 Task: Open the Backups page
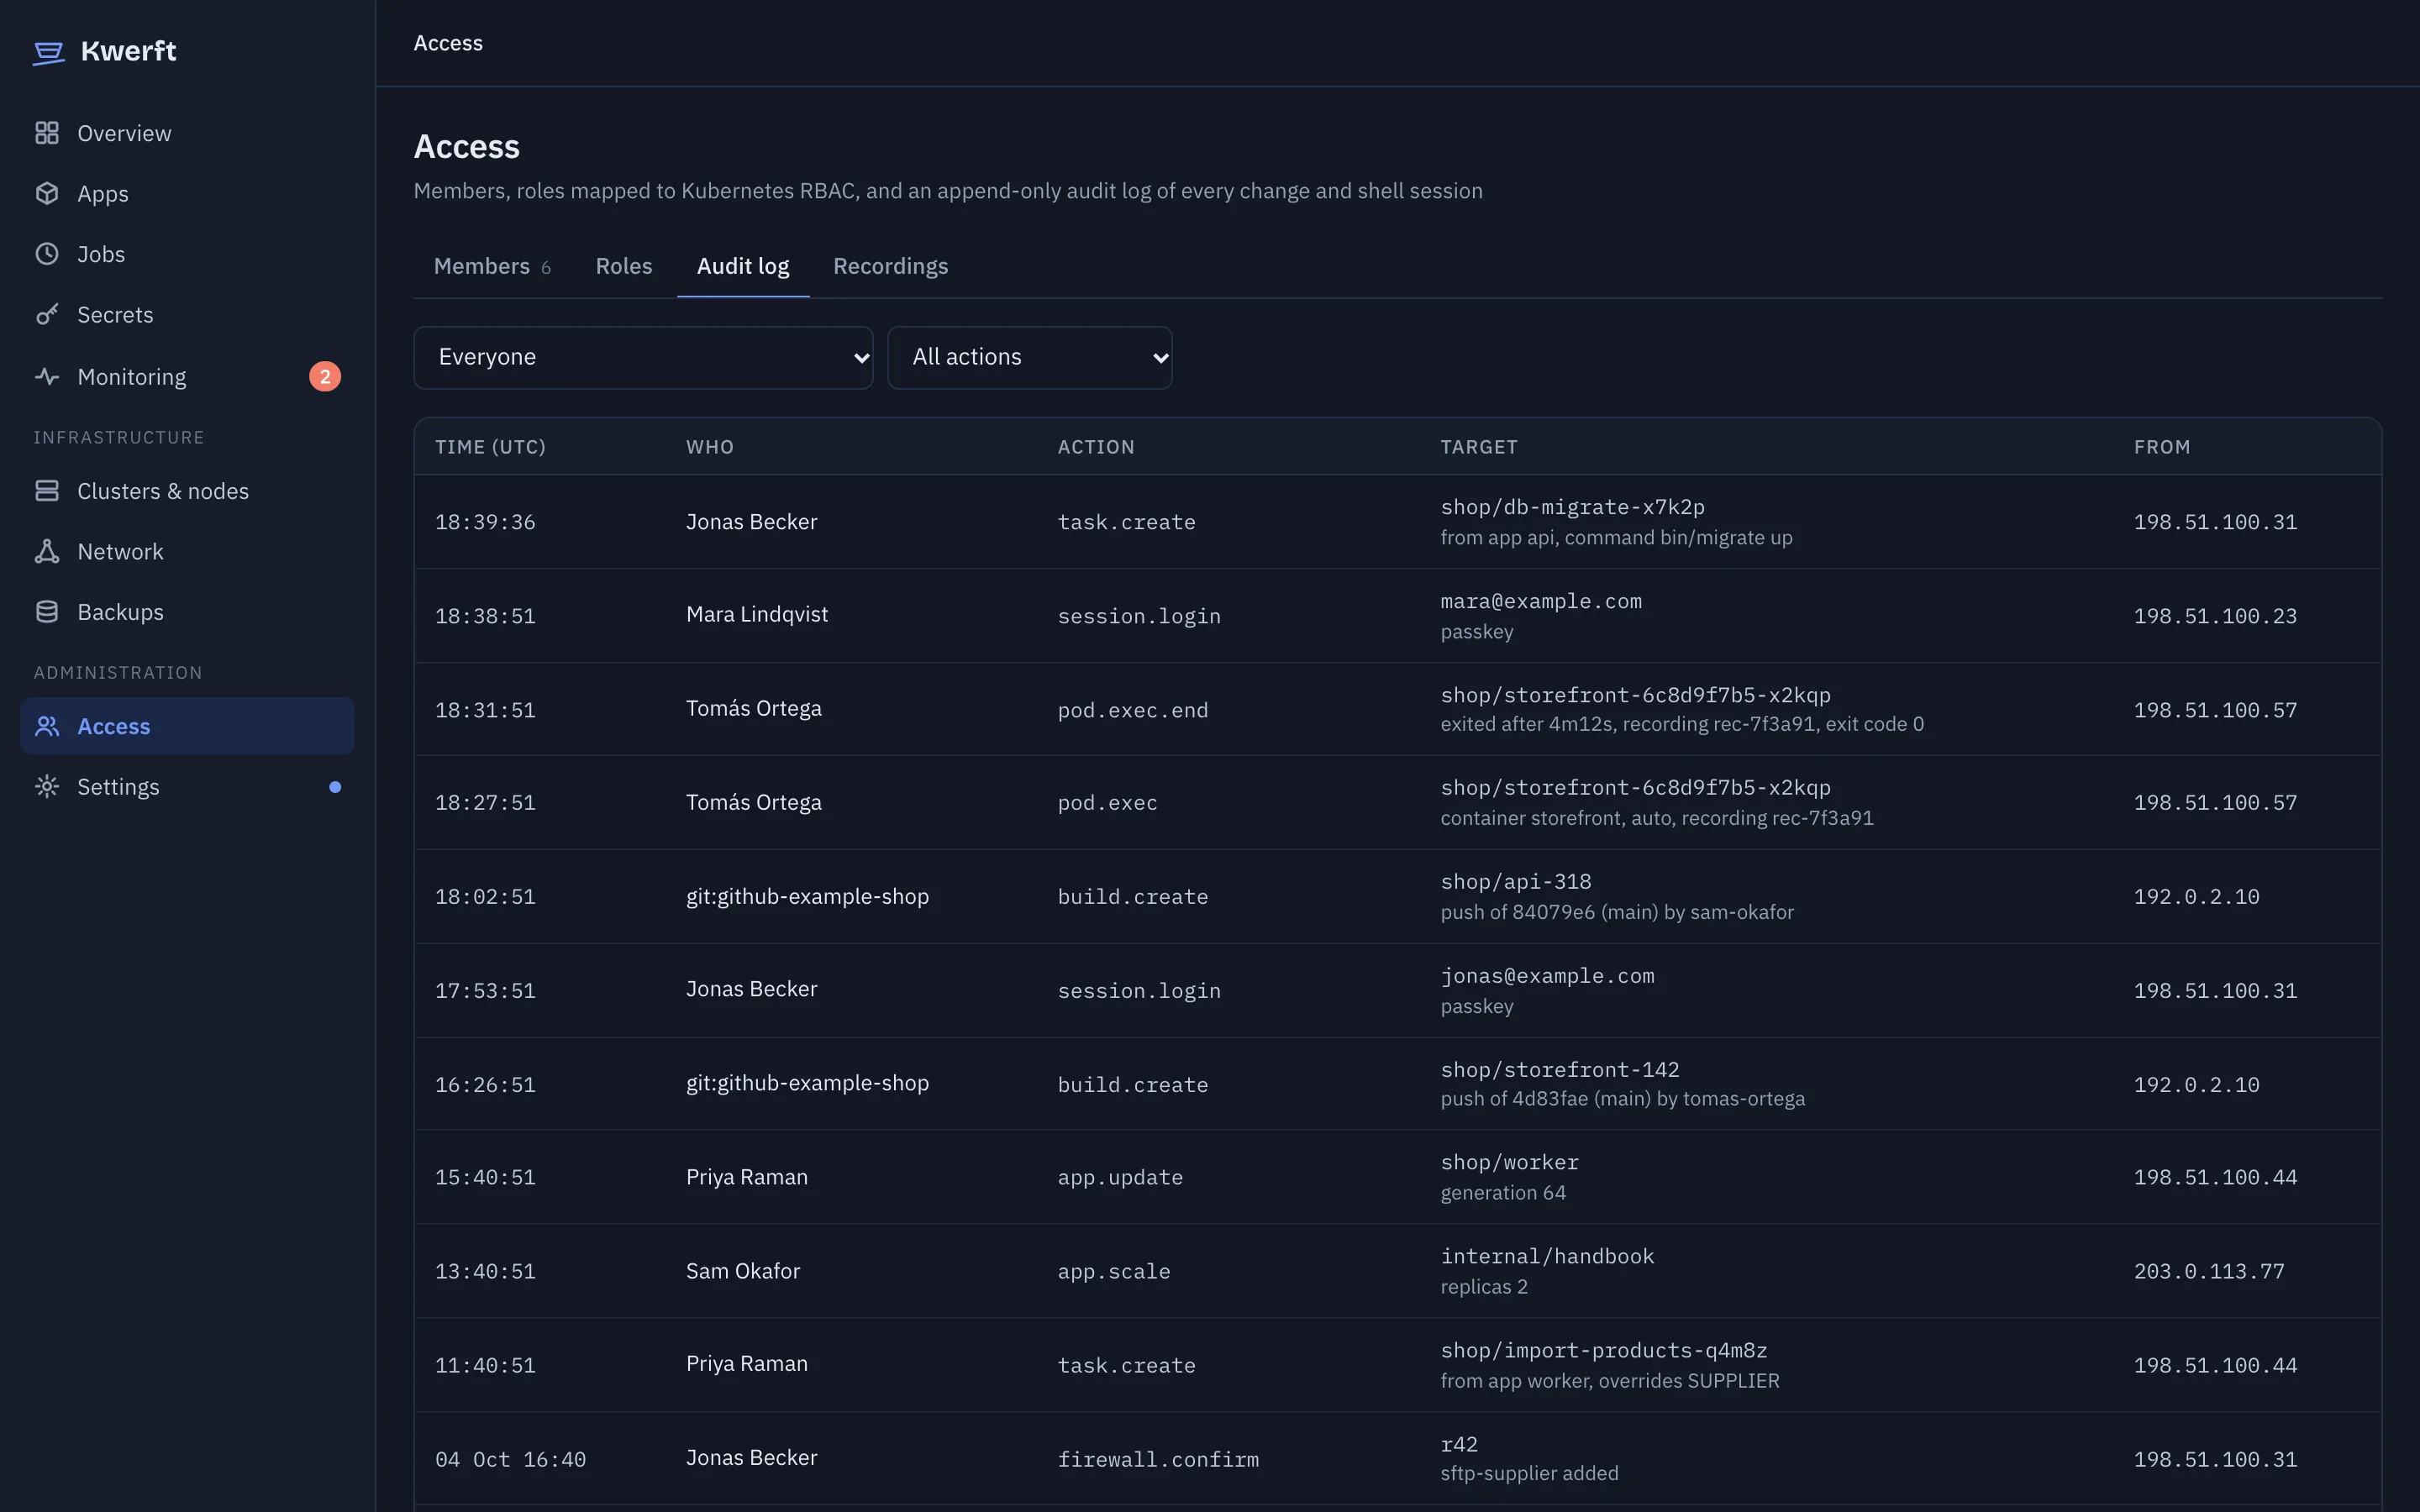pyautogui.click(x=188, y=612)
